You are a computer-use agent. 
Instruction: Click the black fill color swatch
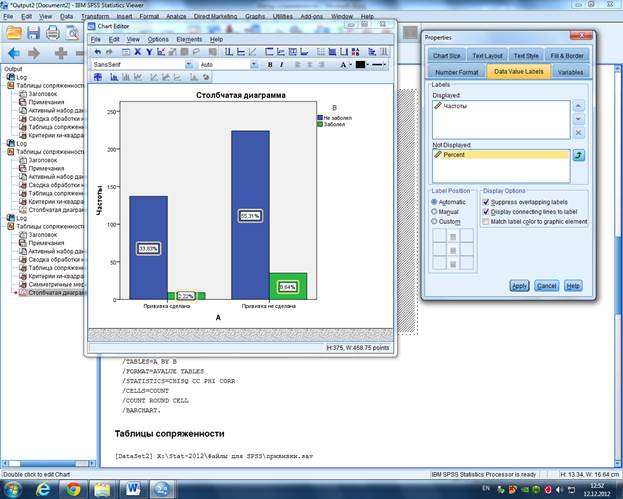tap(360, 64)
